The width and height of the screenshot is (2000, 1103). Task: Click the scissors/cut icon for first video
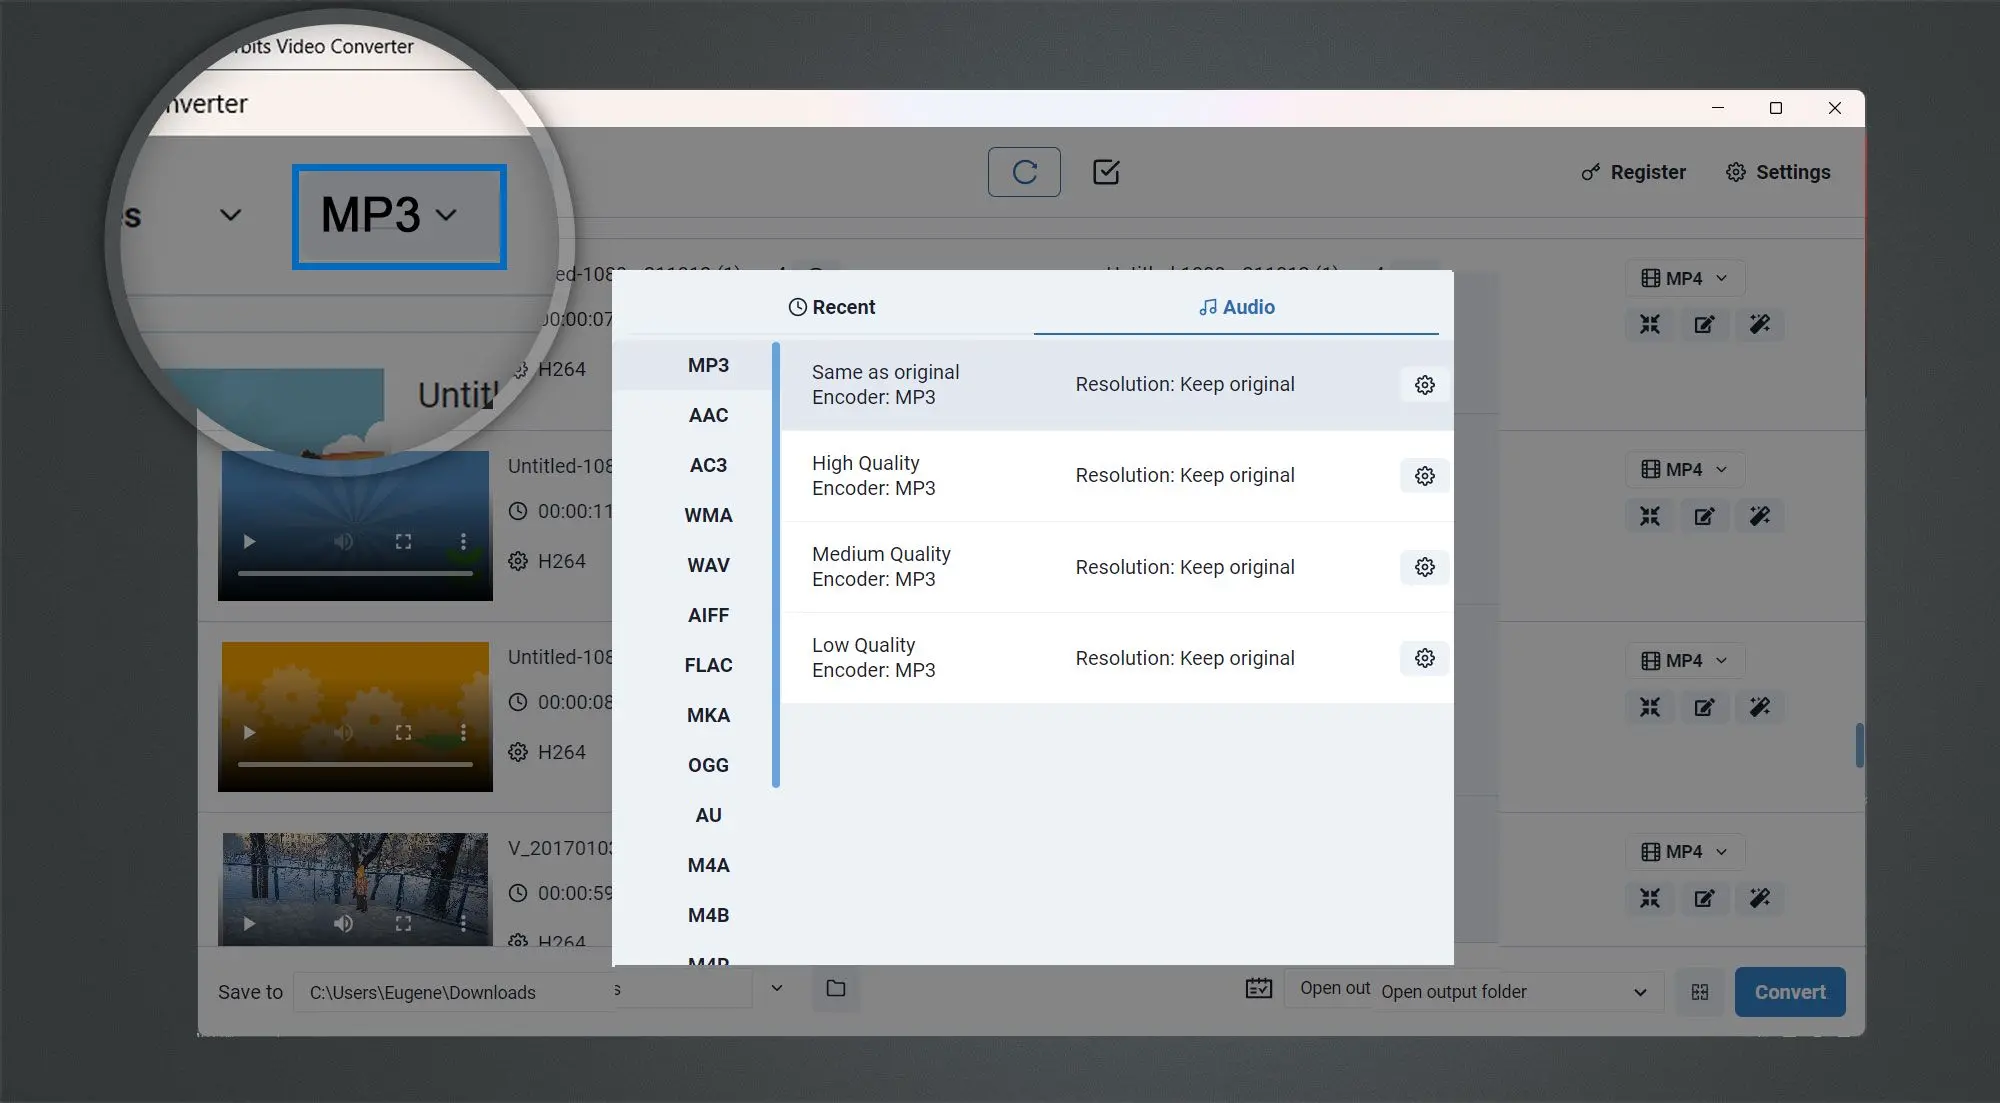click(x=1650, y=323)
